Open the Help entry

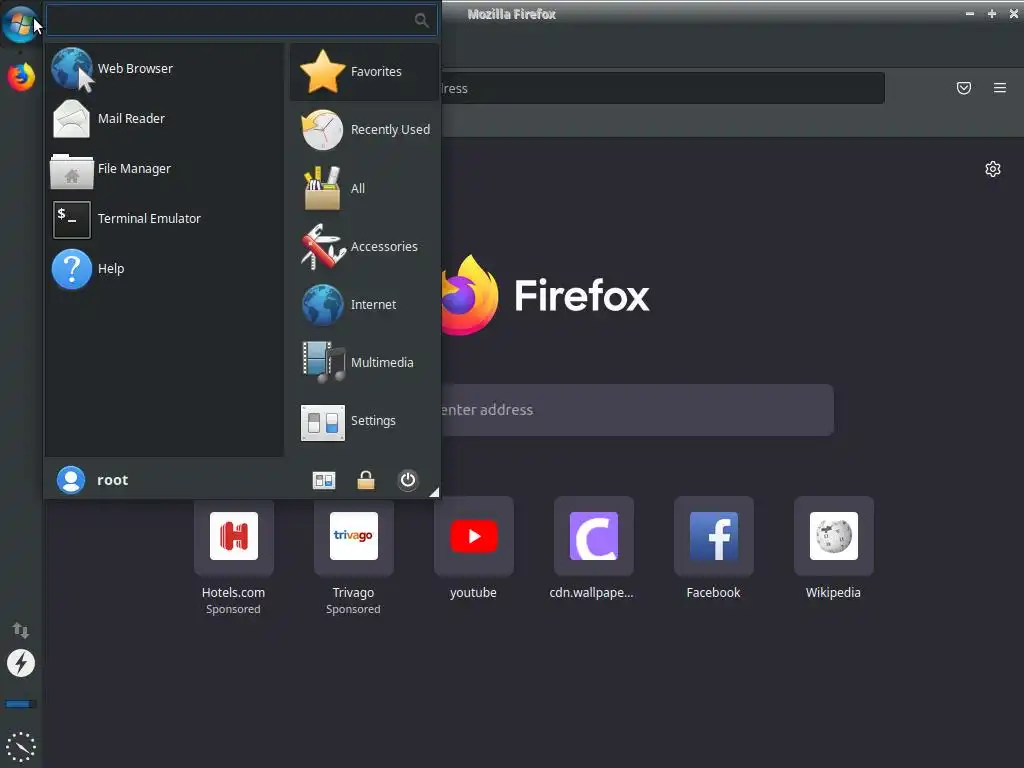(165, 268)
